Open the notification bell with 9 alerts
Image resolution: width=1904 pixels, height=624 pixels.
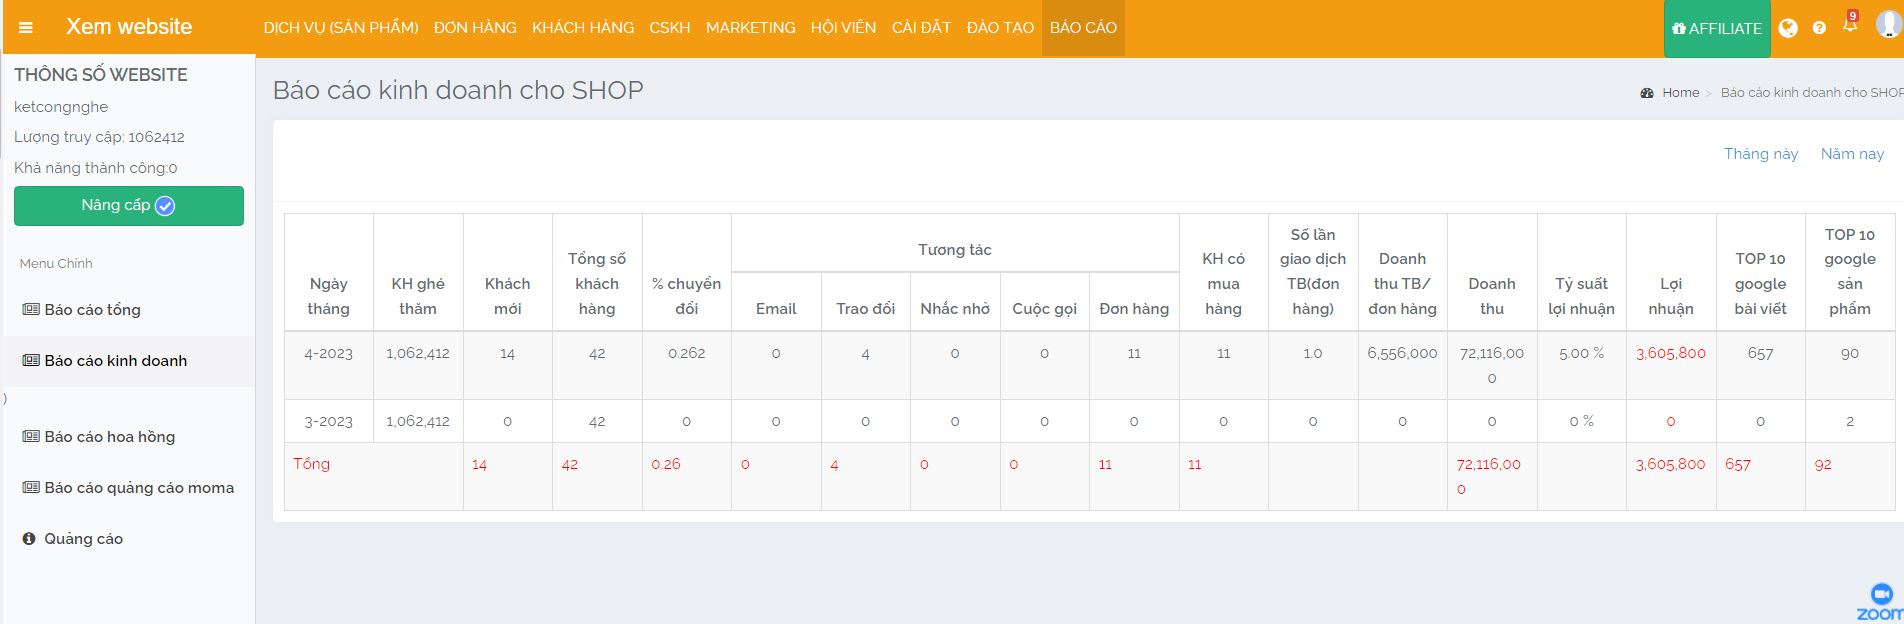(1849, 25)
